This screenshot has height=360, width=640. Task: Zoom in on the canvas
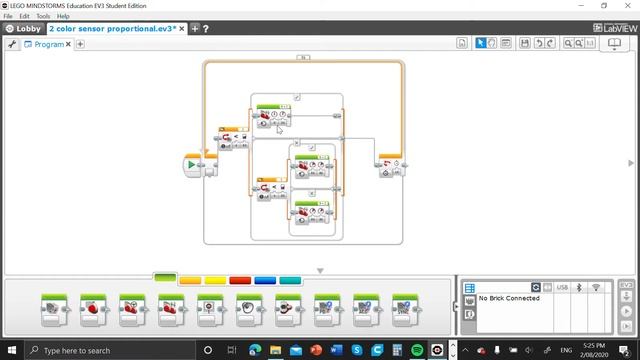[579, 43]
